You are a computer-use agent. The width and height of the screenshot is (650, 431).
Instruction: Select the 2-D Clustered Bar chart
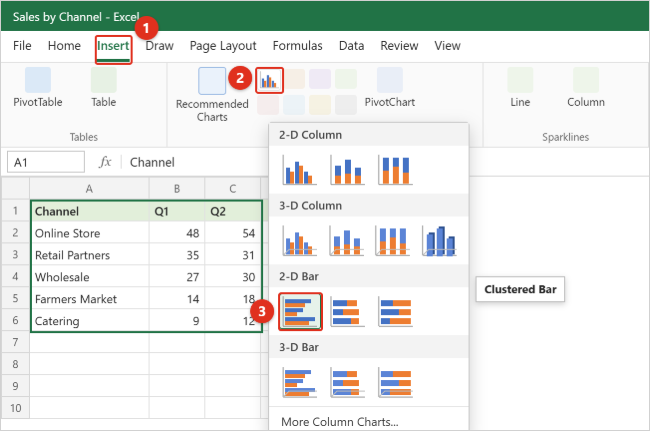(x=300, y=312)
